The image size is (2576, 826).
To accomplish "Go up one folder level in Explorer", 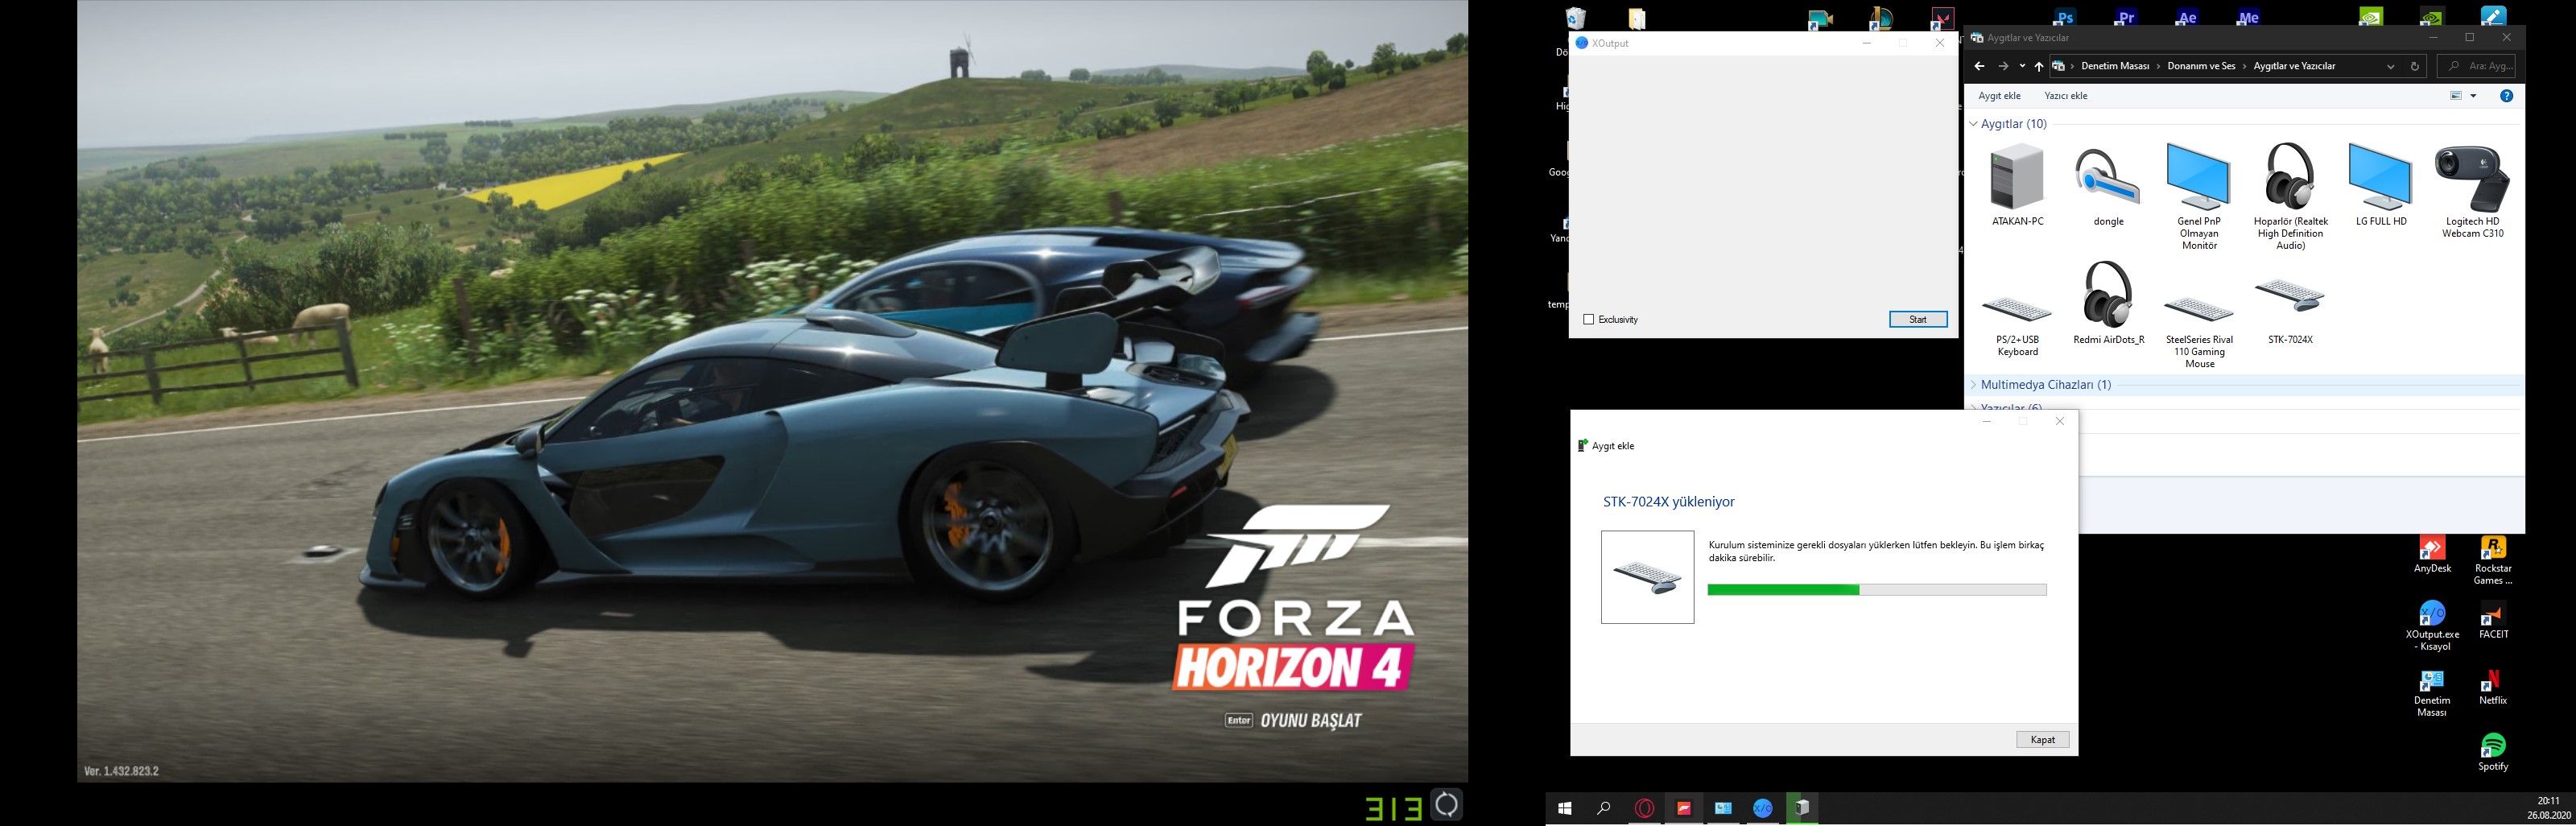I will click(2039, 66).
